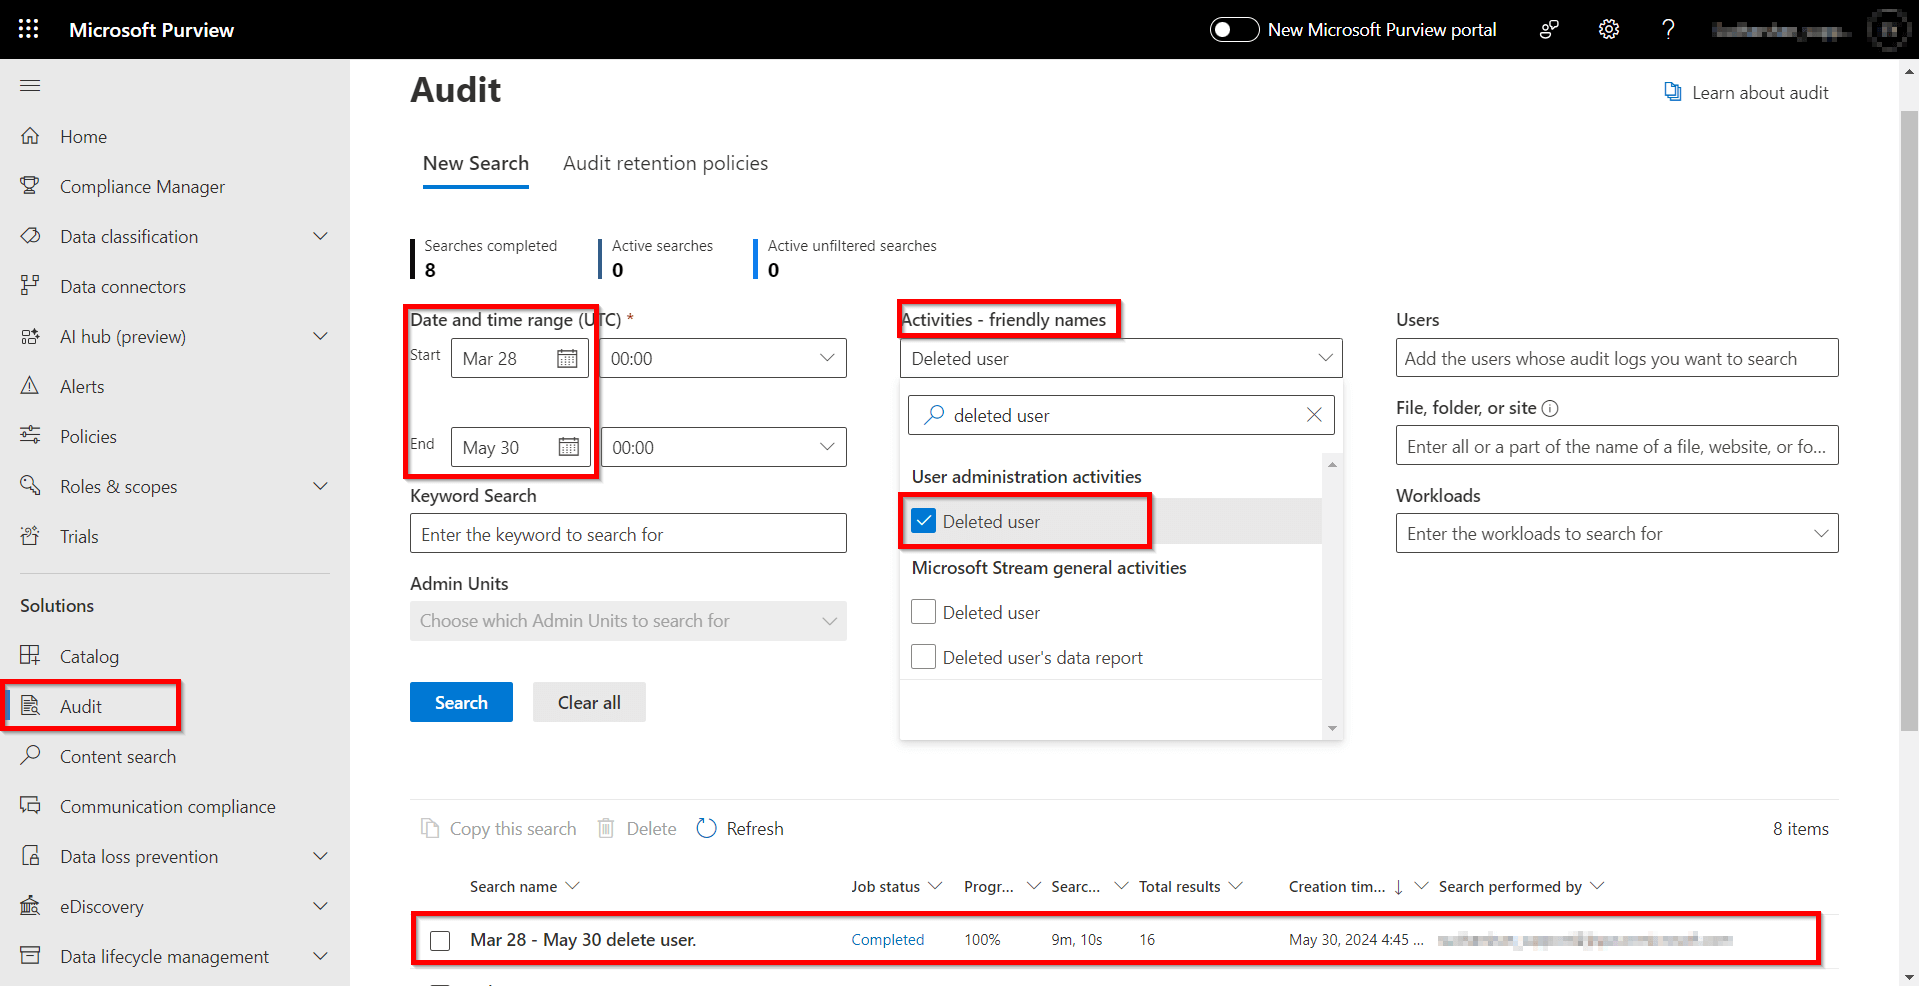
Task: Click the Data lifecycle management icon
Action: coord(30,956)
